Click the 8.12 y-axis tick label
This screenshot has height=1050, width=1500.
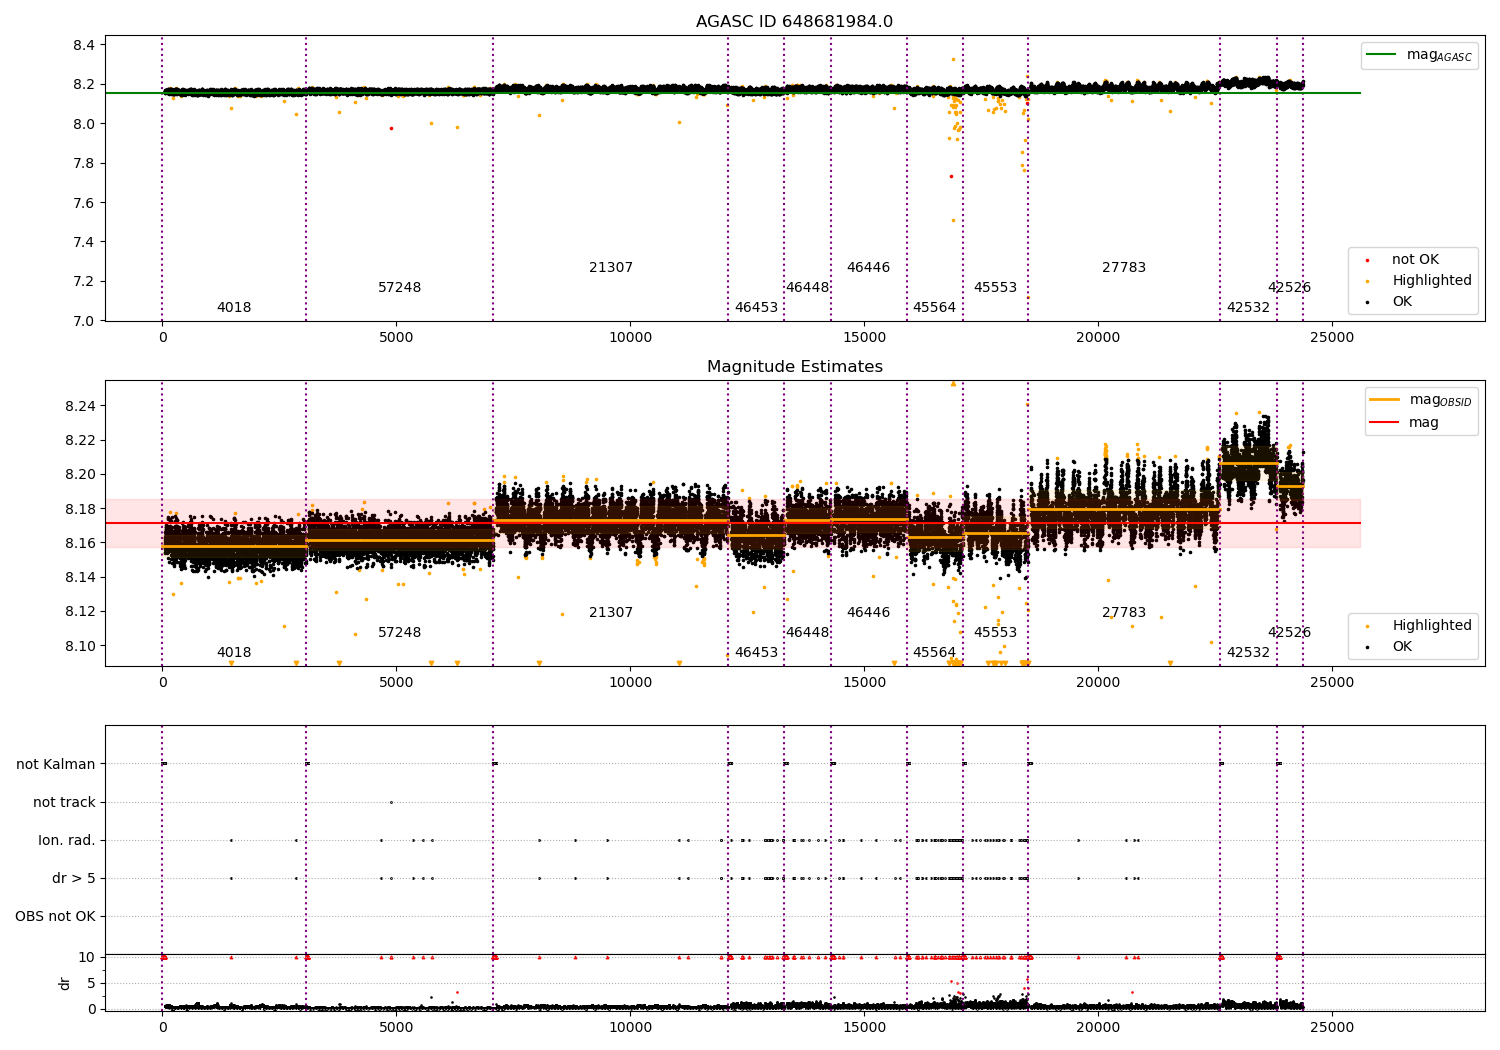click(x=80, y=611)
